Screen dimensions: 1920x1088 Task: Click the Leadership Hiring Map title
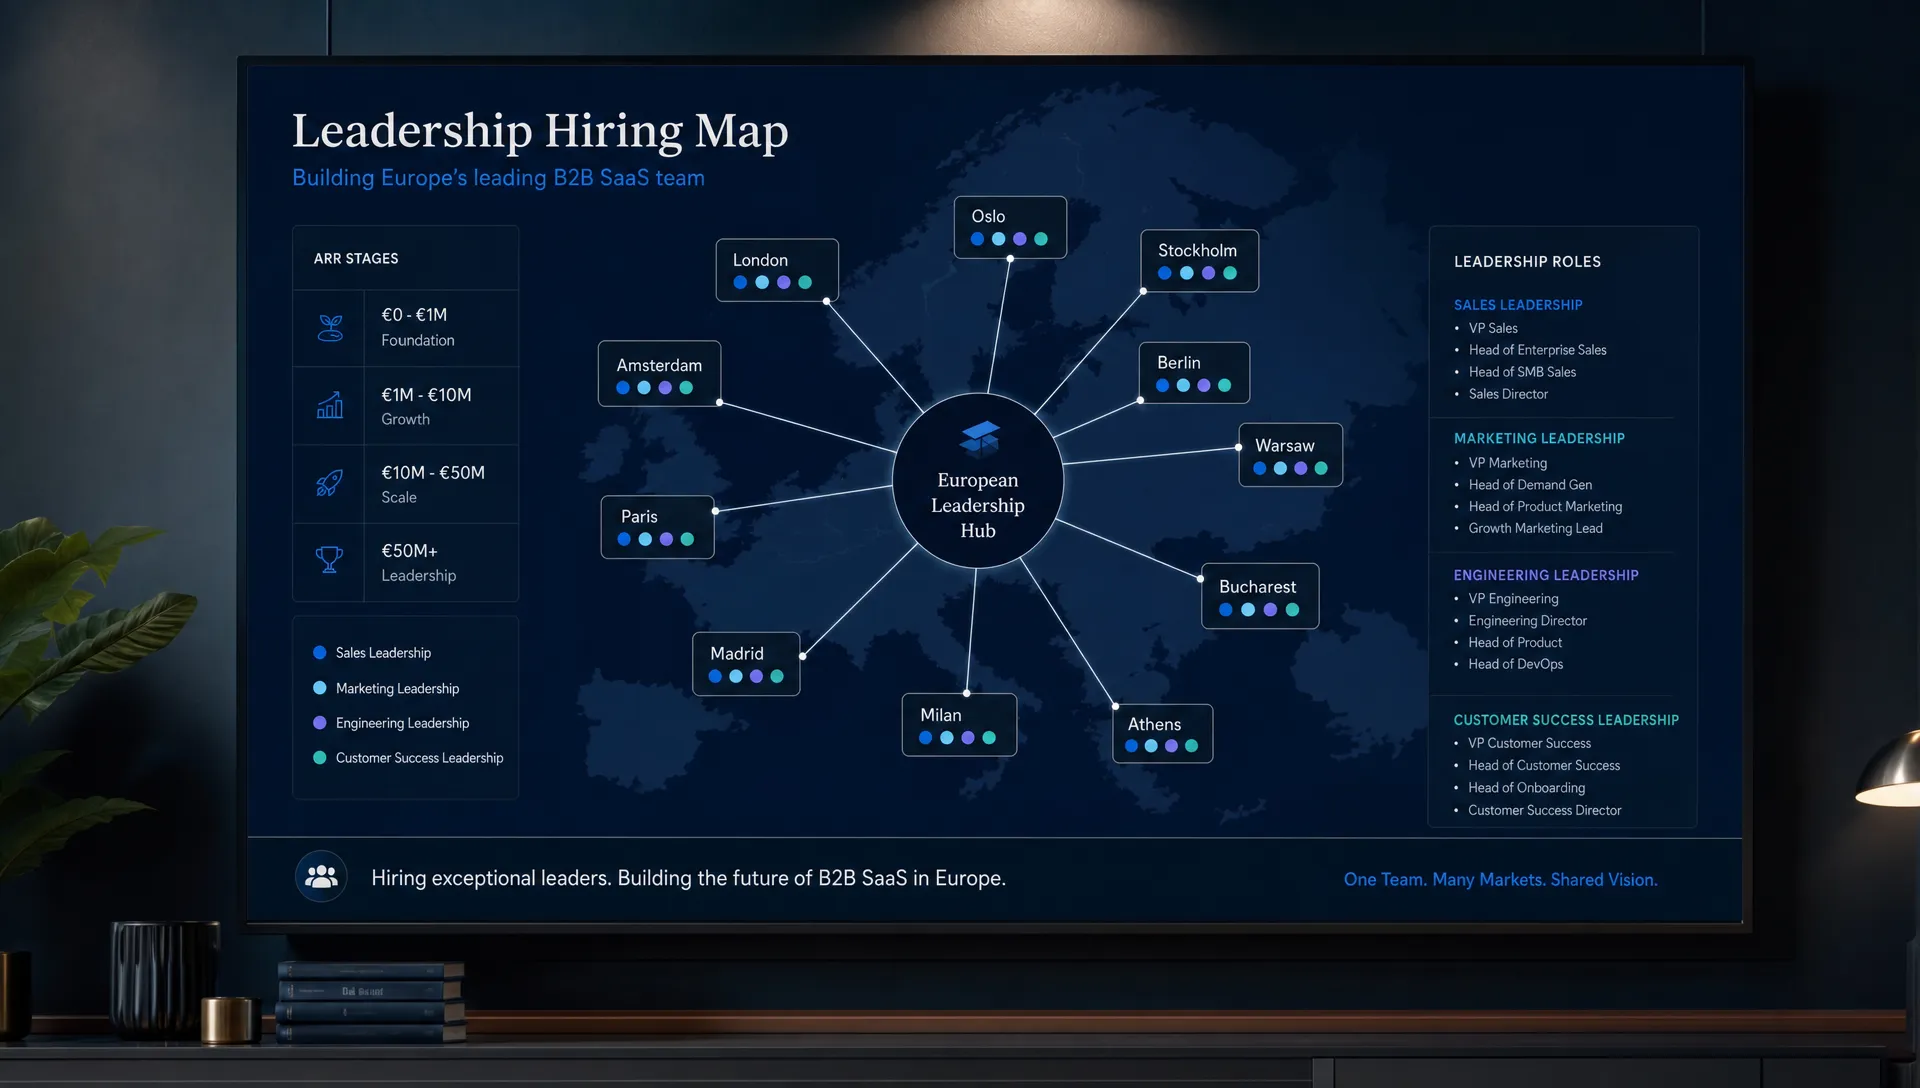click(x=540, y=131)
